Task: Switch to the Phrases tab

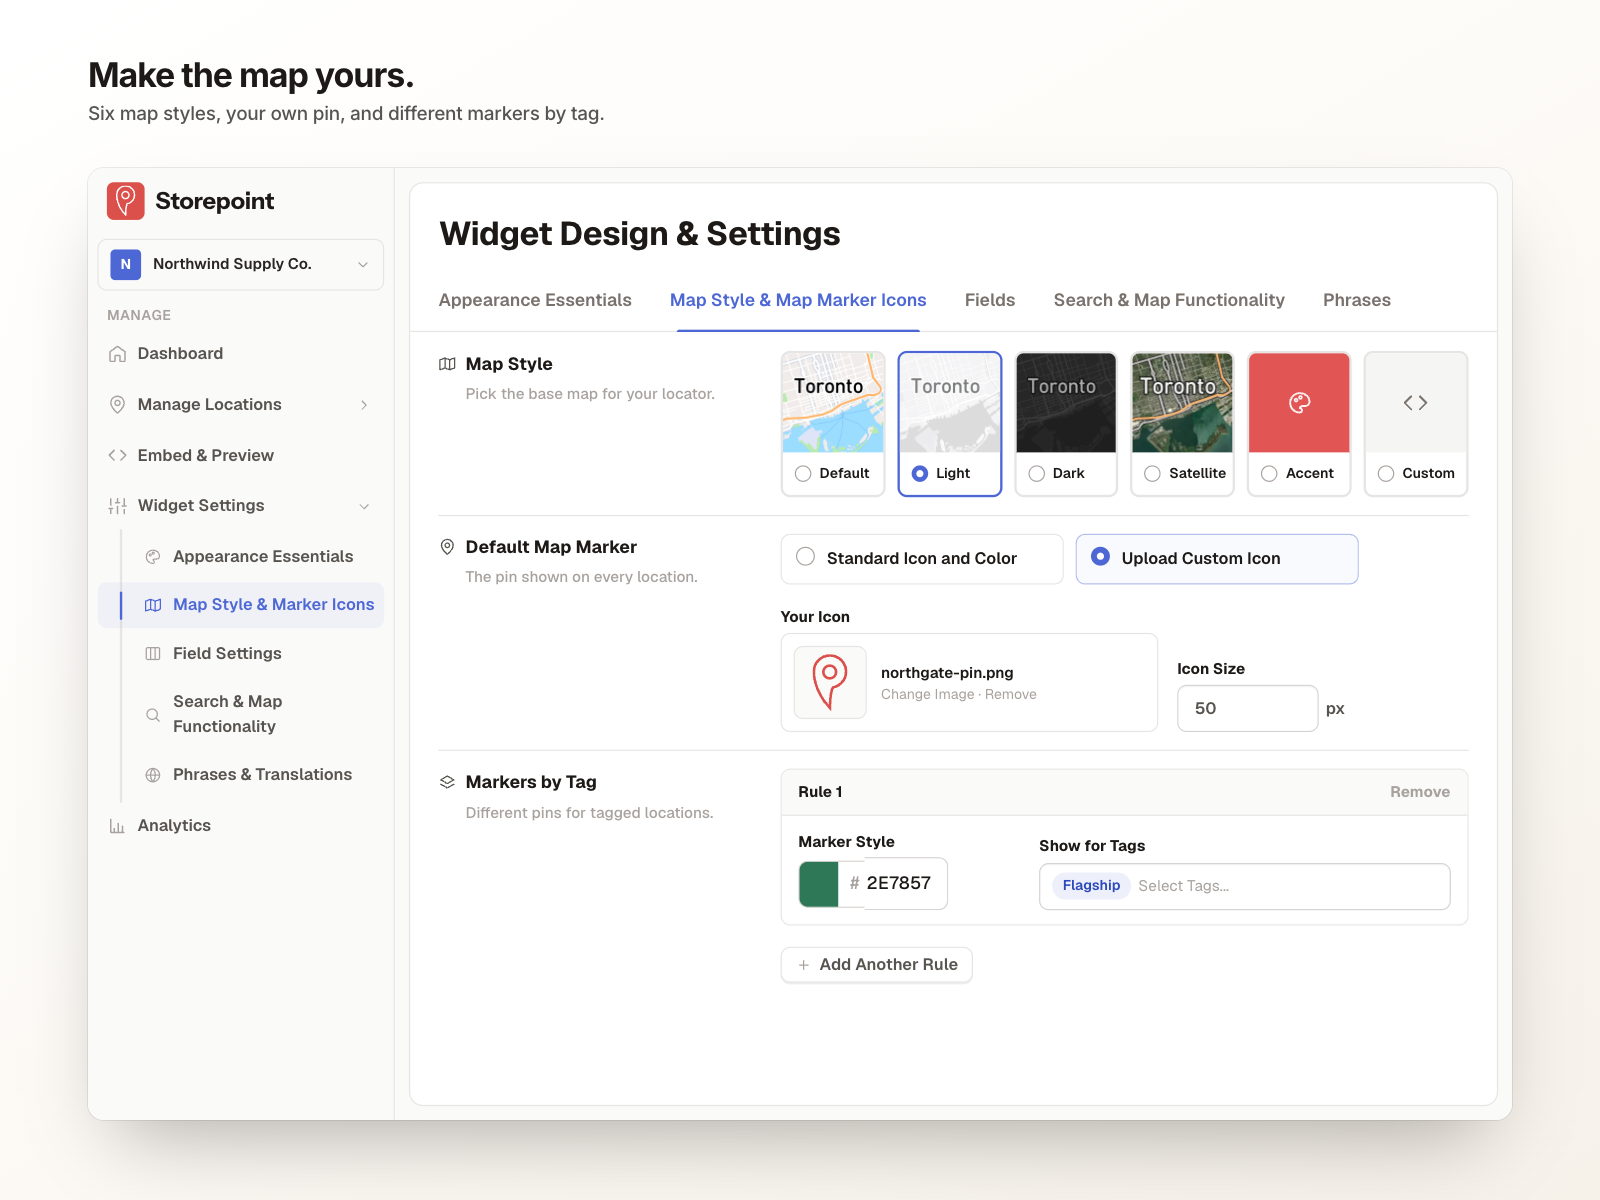Action: (1357, 300)
